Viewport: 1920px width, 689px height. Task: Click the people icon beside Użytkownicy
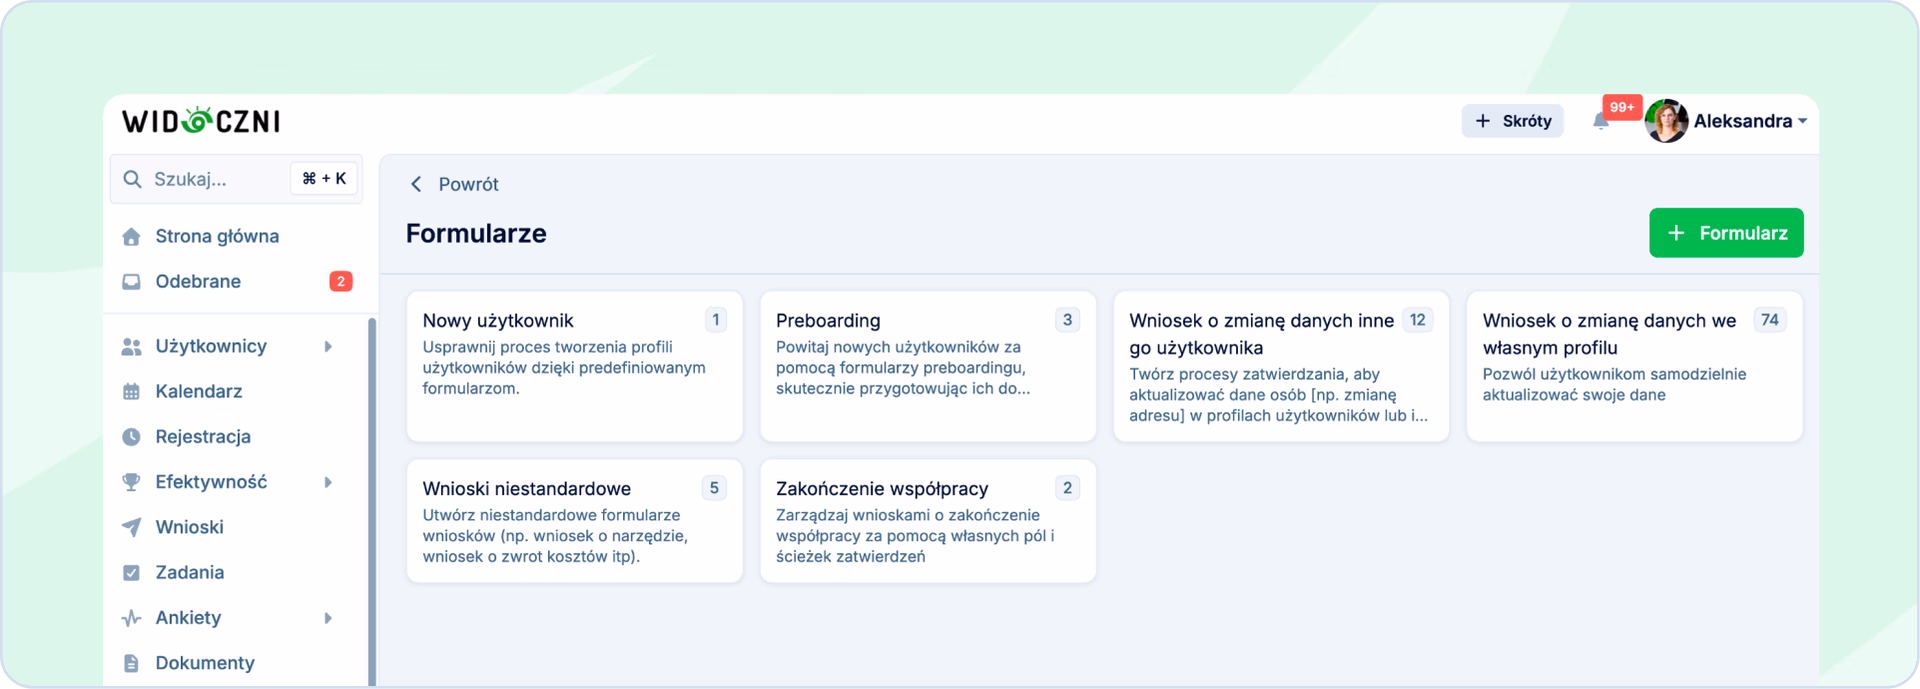tap(131, 347)
